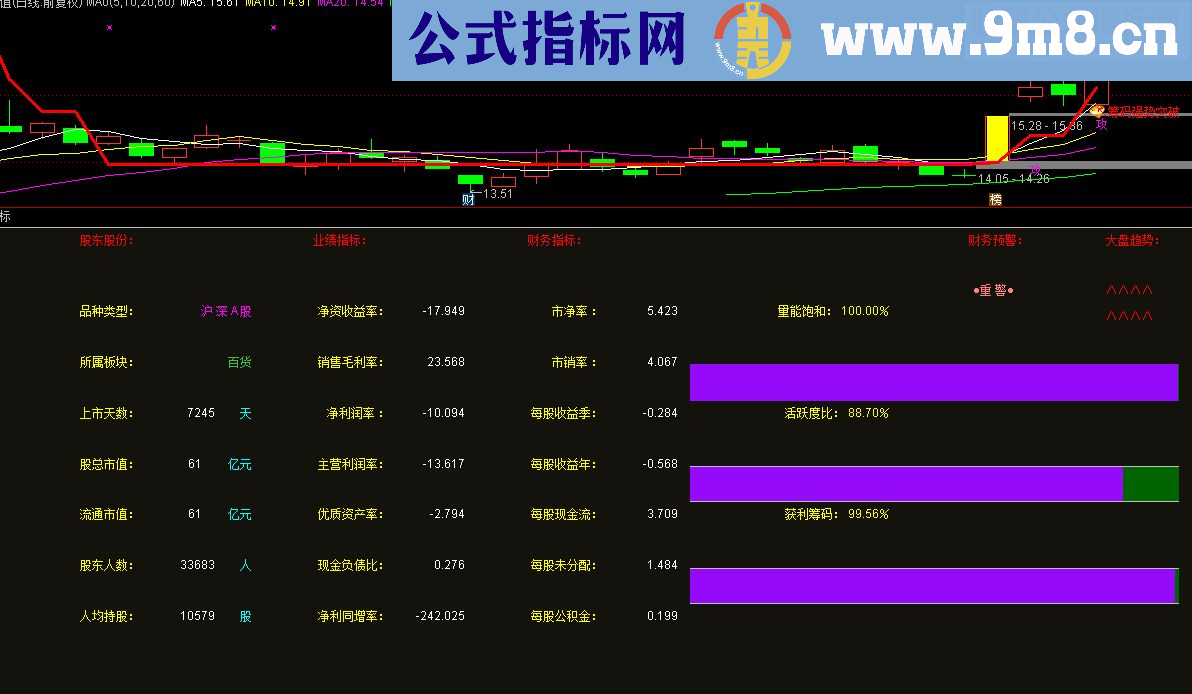Click the •重警• warning indicator under 财务预警
This screenshot has width=1192, height=694.
994,290
